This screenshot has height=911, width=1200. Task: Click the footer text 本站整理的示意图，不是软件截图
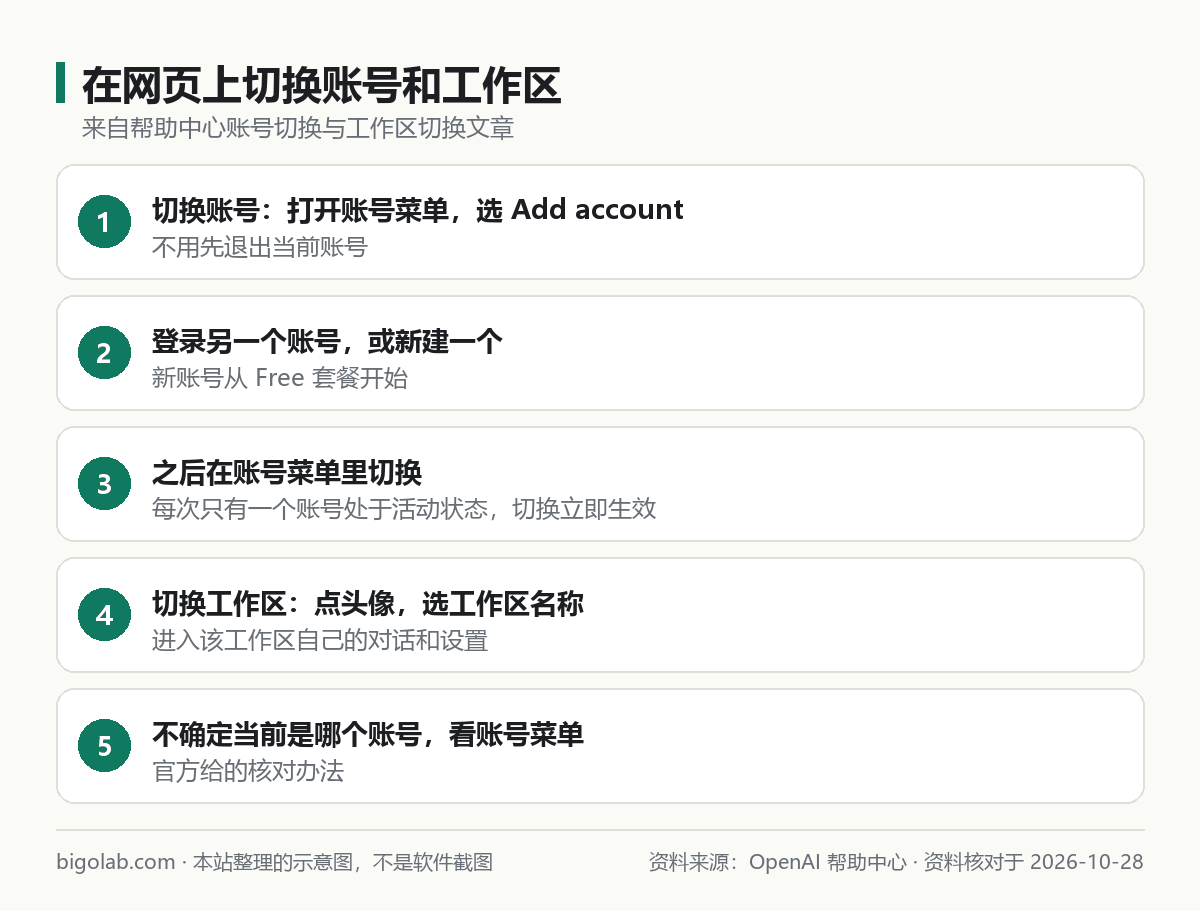(343, 862)
